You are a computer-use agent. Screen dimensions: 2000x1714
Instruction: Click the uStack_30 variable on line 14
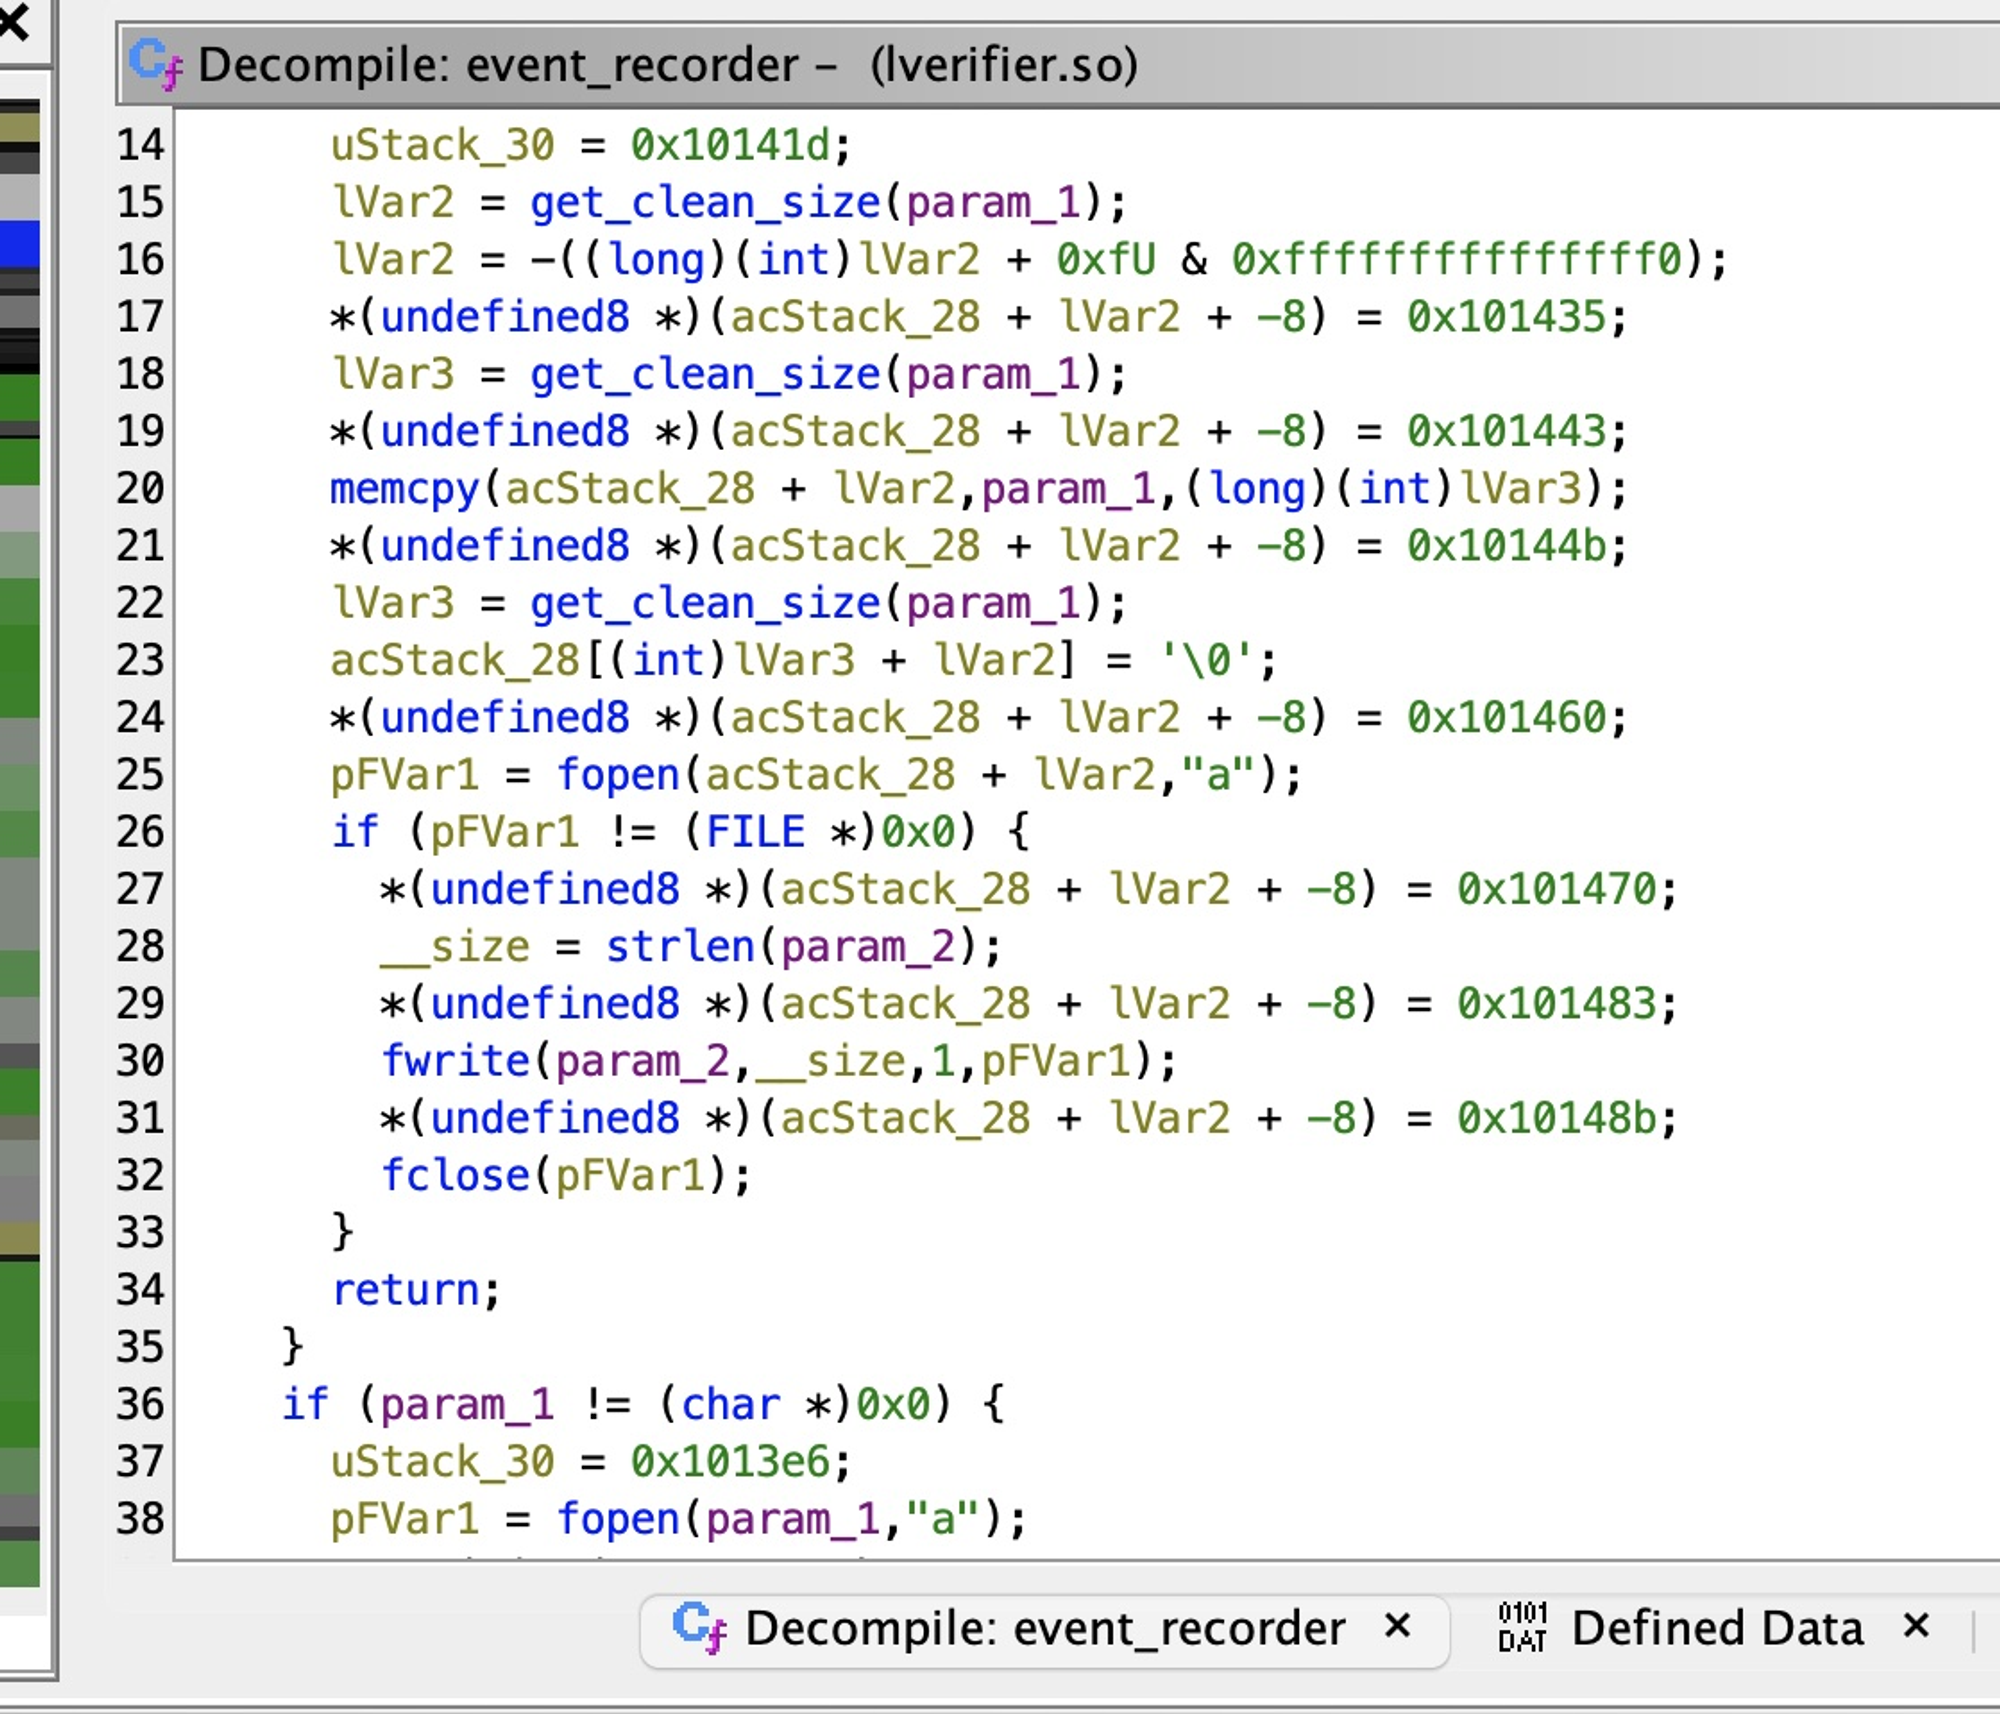442,146
